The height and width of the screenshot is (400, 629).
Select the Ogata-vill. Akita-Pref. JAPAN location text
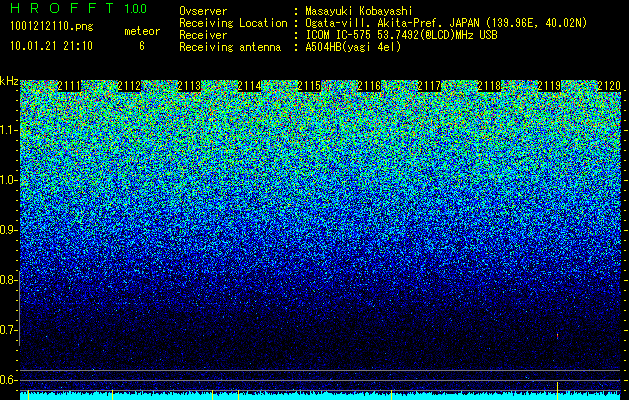pos(446,23)
